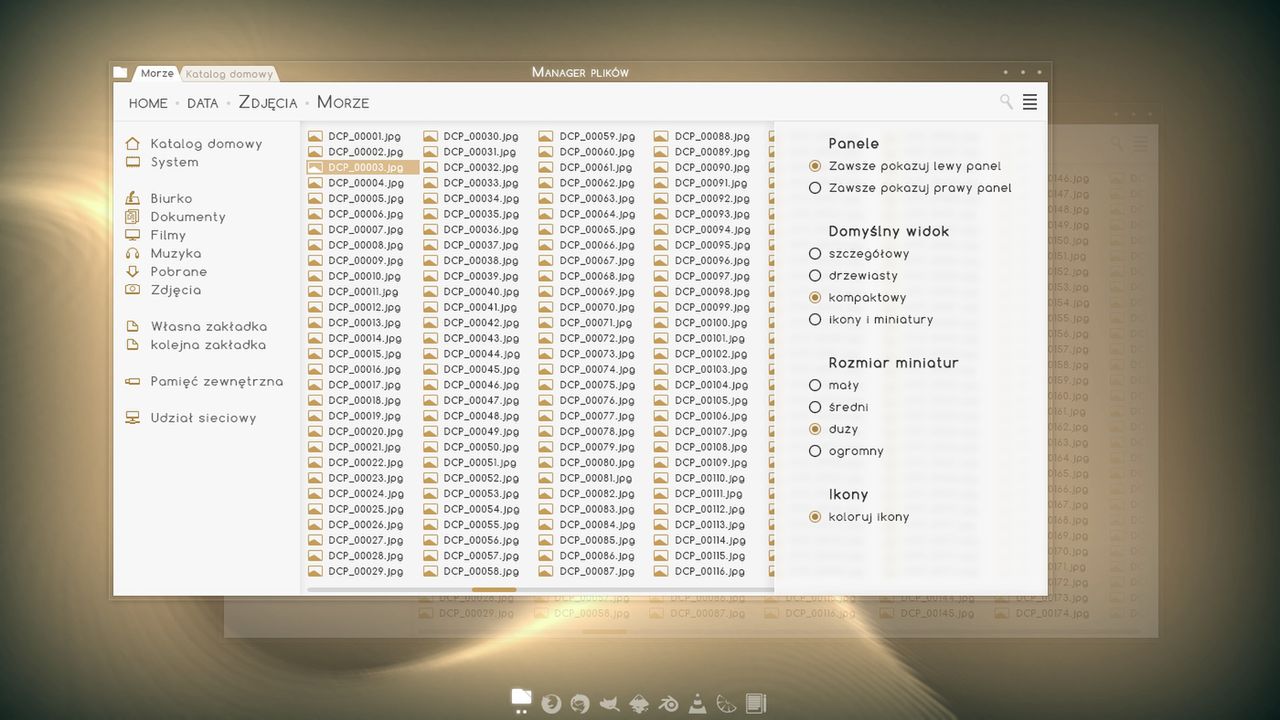Set thumbnail size to ogromny
1280x720 pixels.
846,452
